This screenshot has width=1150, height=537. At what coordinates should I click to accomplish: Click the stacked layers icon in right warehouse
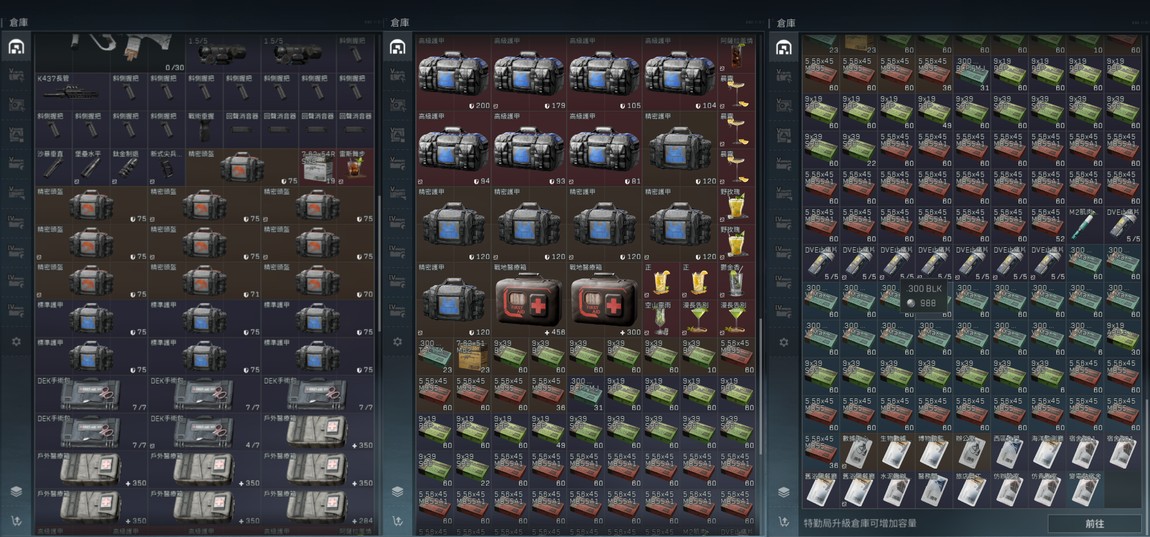(784, 492)
